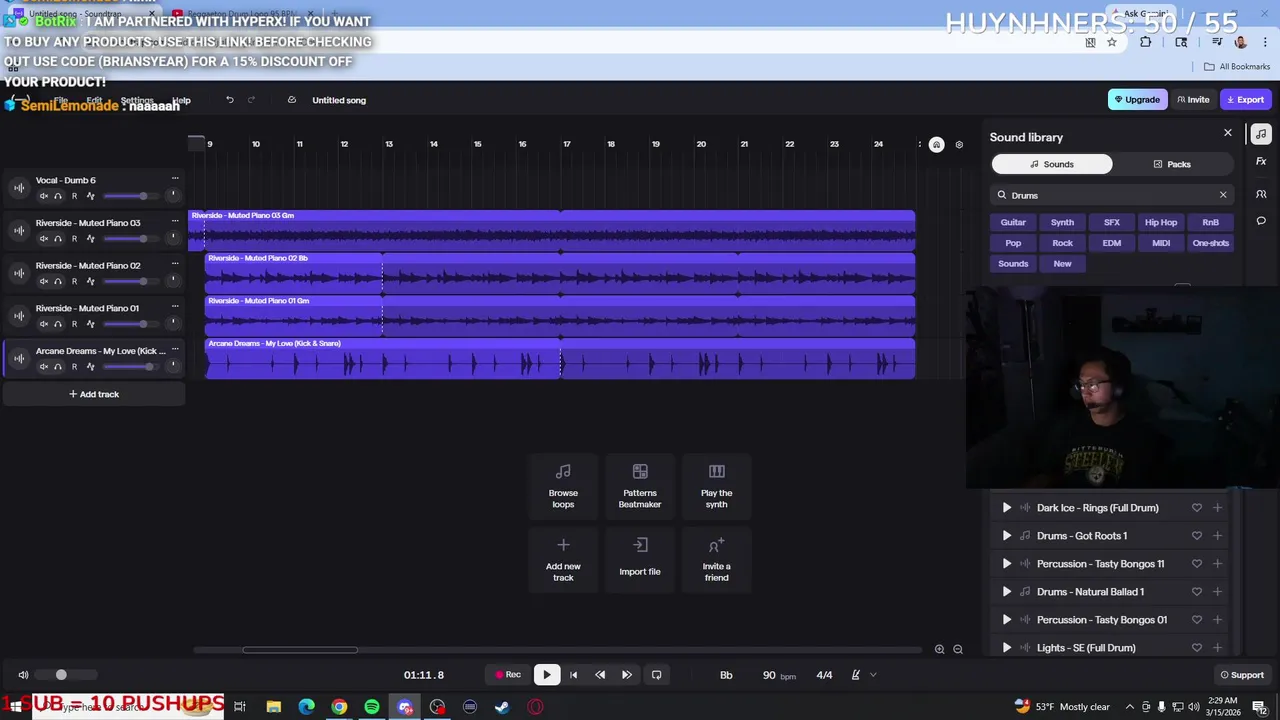Open Play the synth
This screenshot has width=1280, height=720.
716,486
